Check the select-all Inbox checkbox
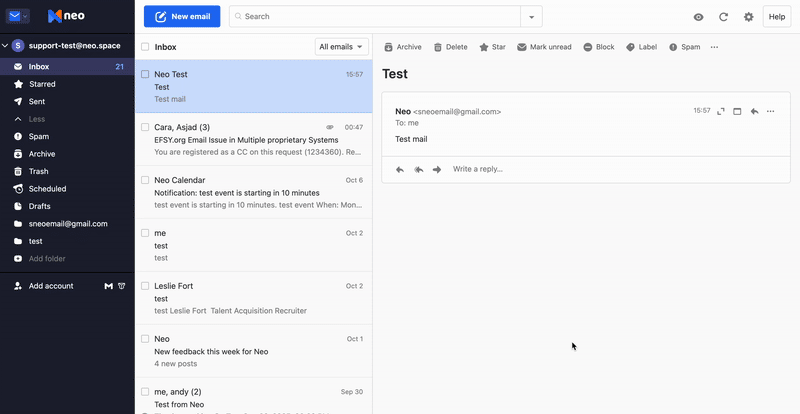The height and width of the screenshot is (414, 800). (x=145, y=47)
